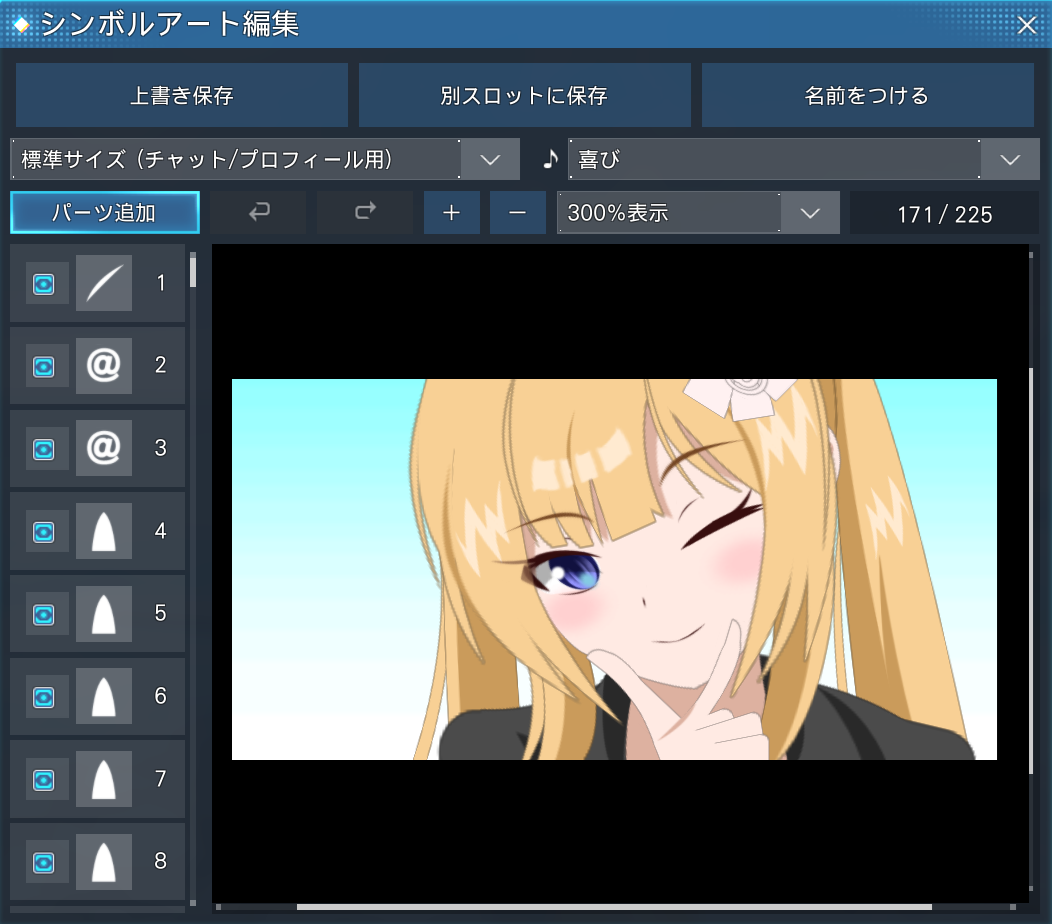This screenshot has width=1052, height=924.
Task: Toggle visibility of layer 1
Action: pyautogui.click(x=44, y=285)
